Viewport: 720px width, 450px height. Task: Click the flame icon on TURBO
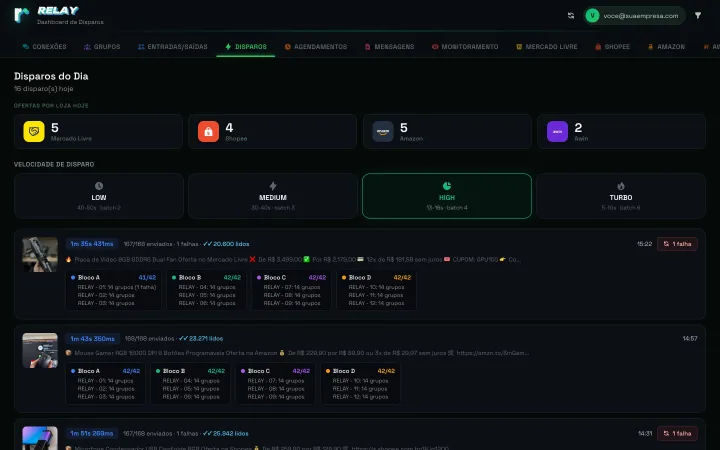tap(621, 186)
